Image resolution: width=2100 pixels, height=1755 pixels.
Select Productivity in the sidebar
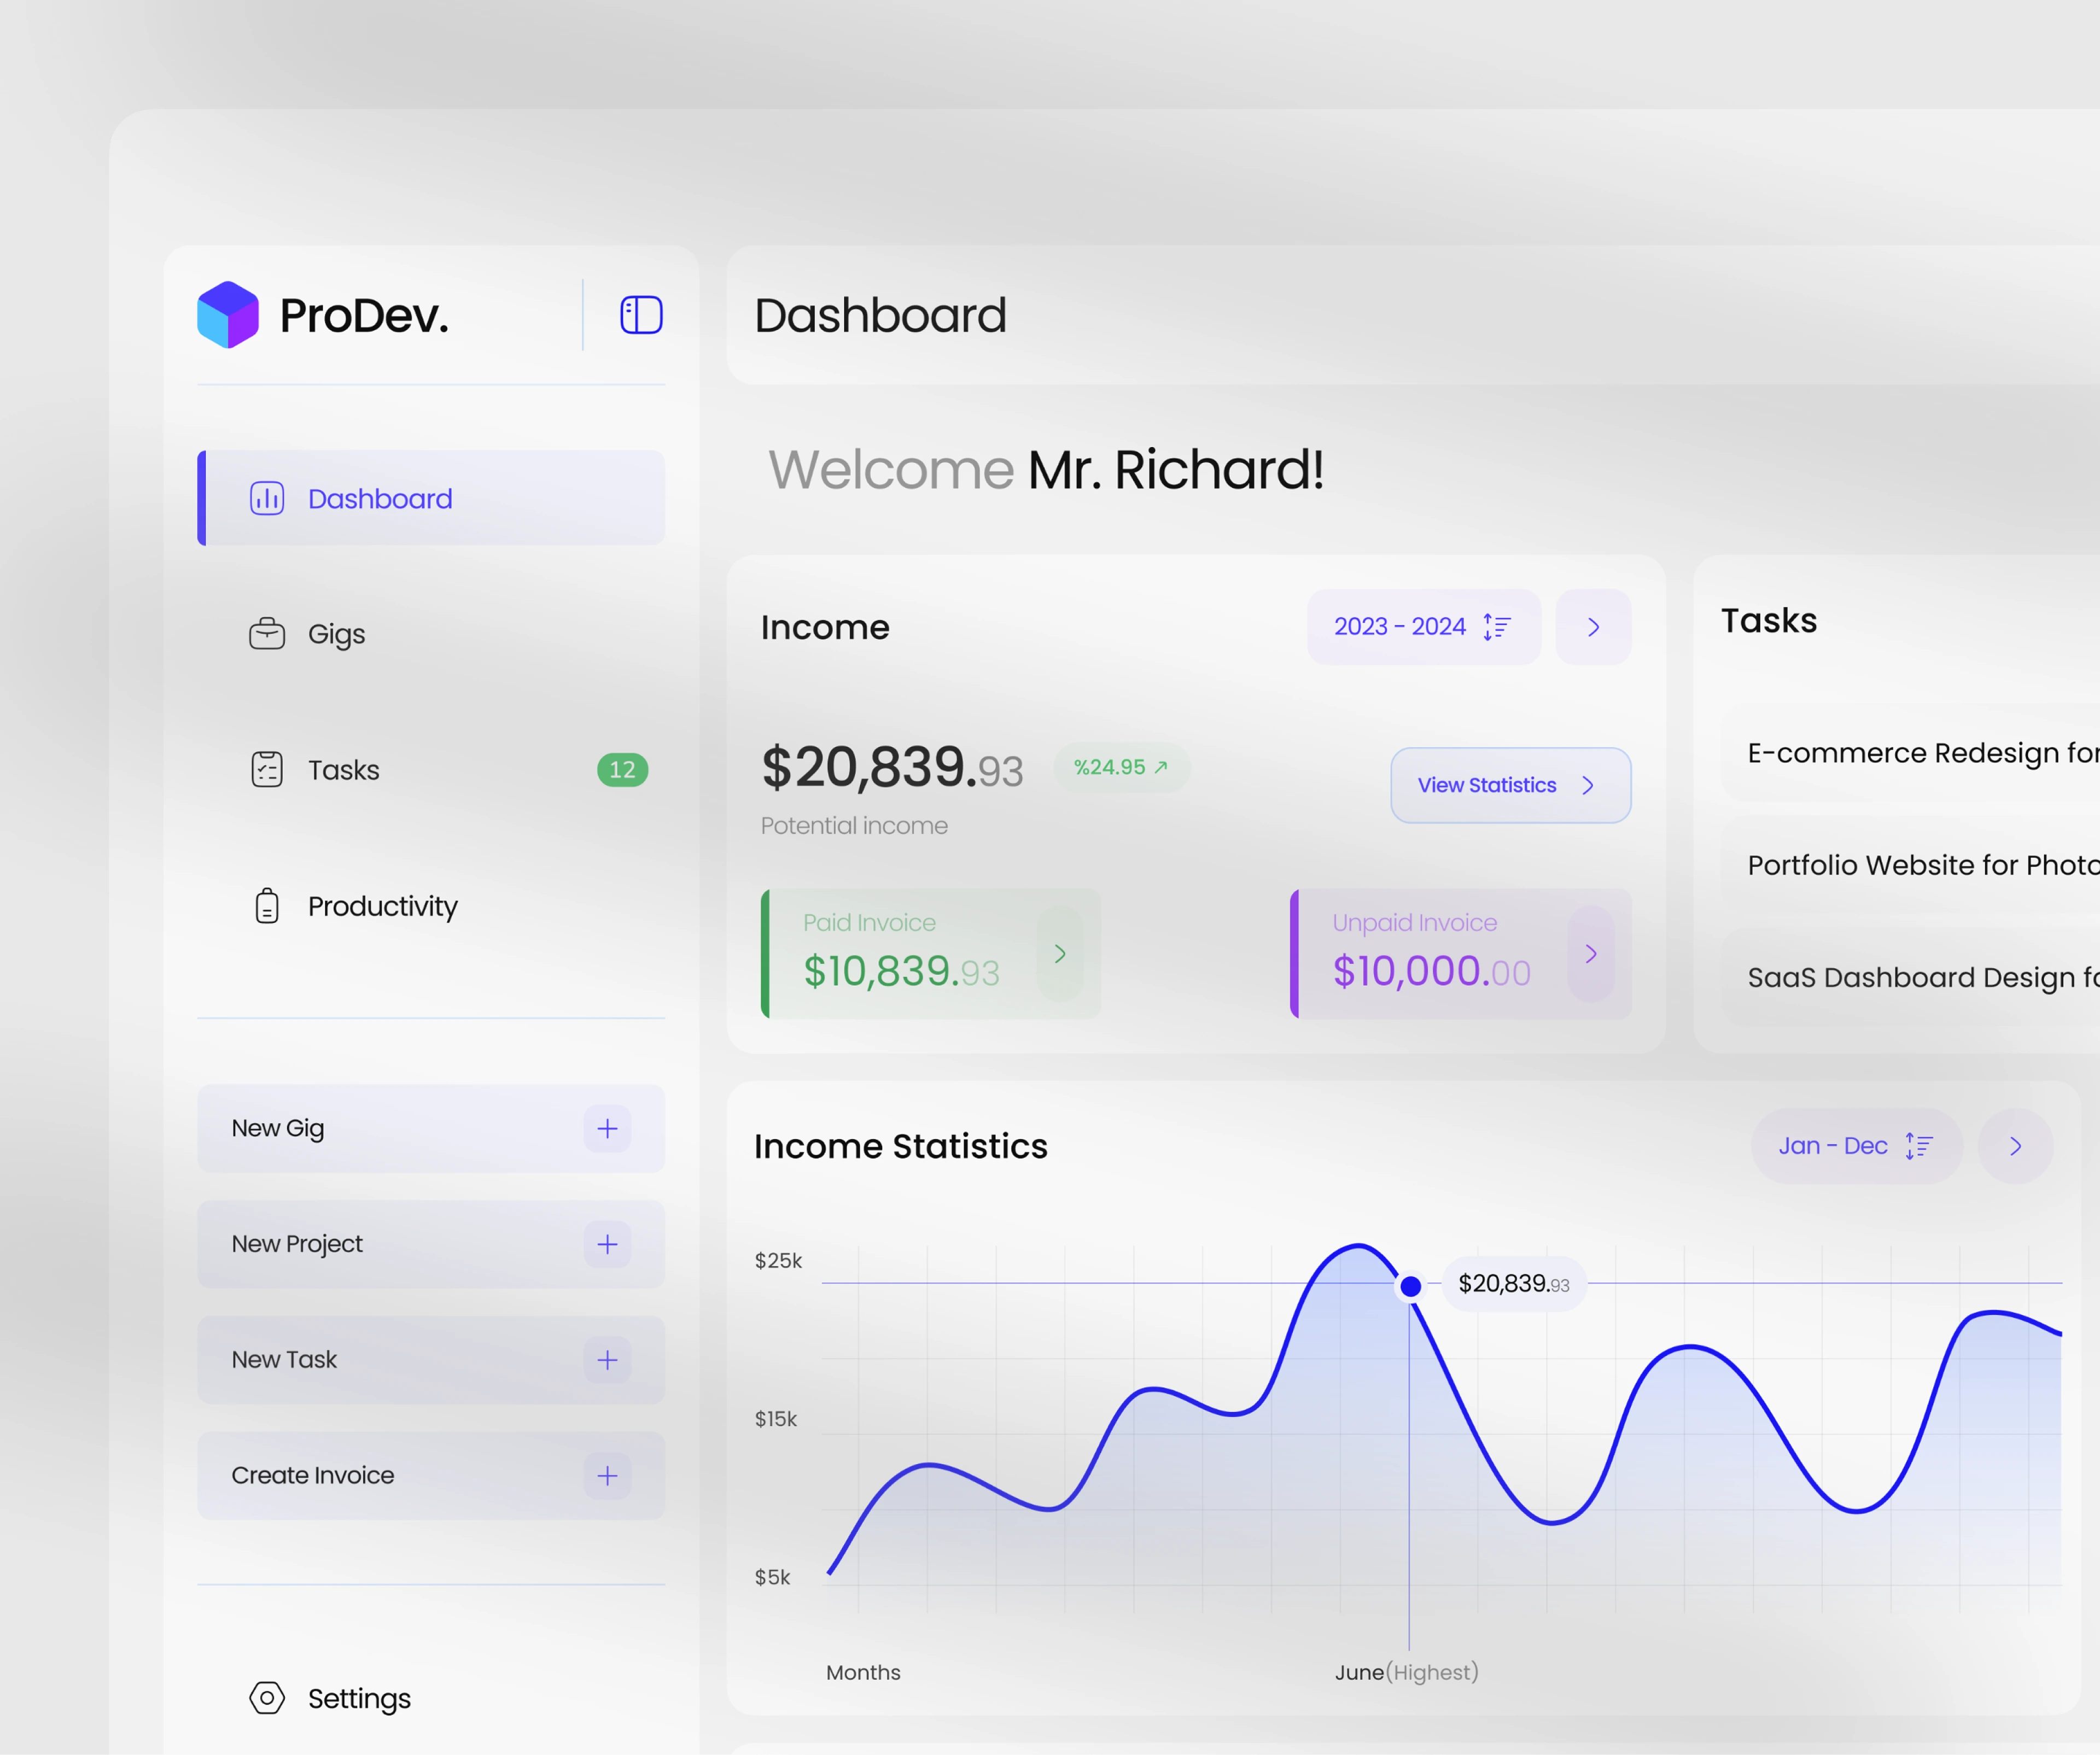coord(431,906)
